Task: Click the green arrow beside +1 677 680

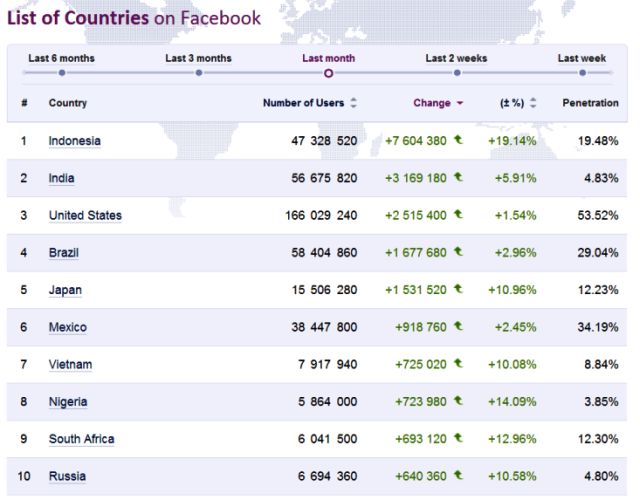Action: (458, 252)
